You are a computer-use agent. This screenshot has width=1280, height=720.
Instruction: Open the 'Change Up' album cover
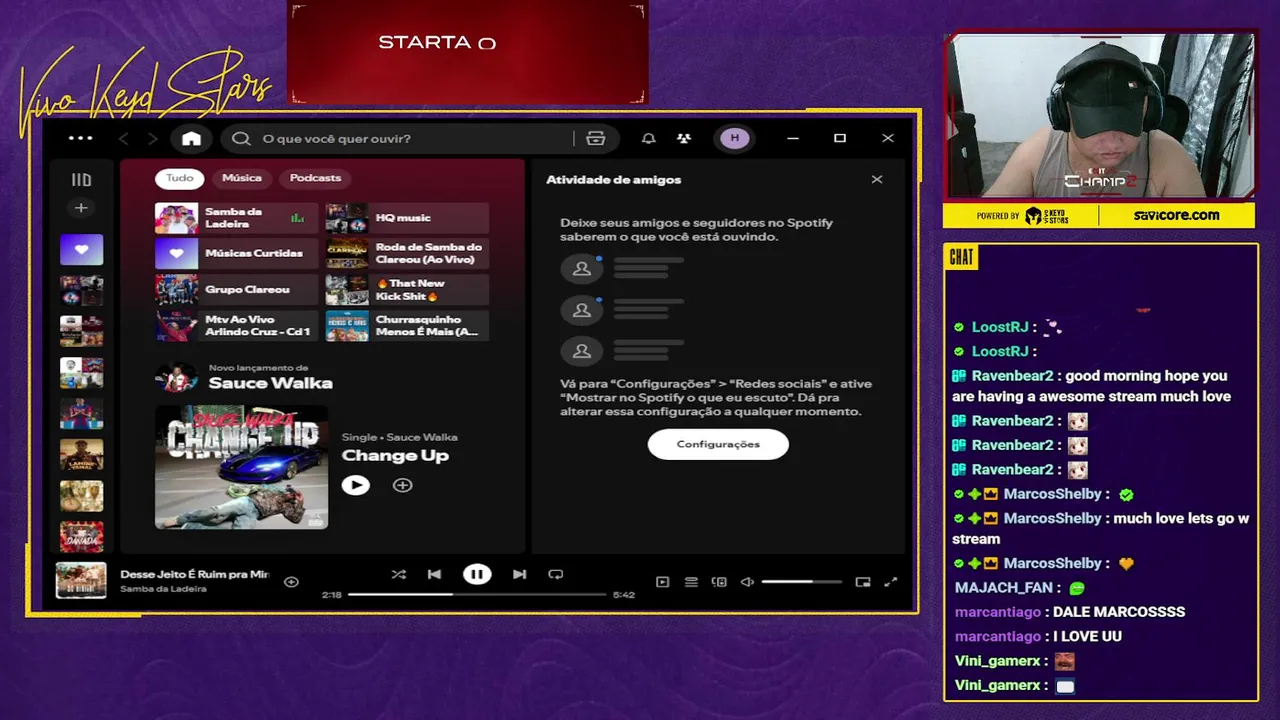[241, 467]
